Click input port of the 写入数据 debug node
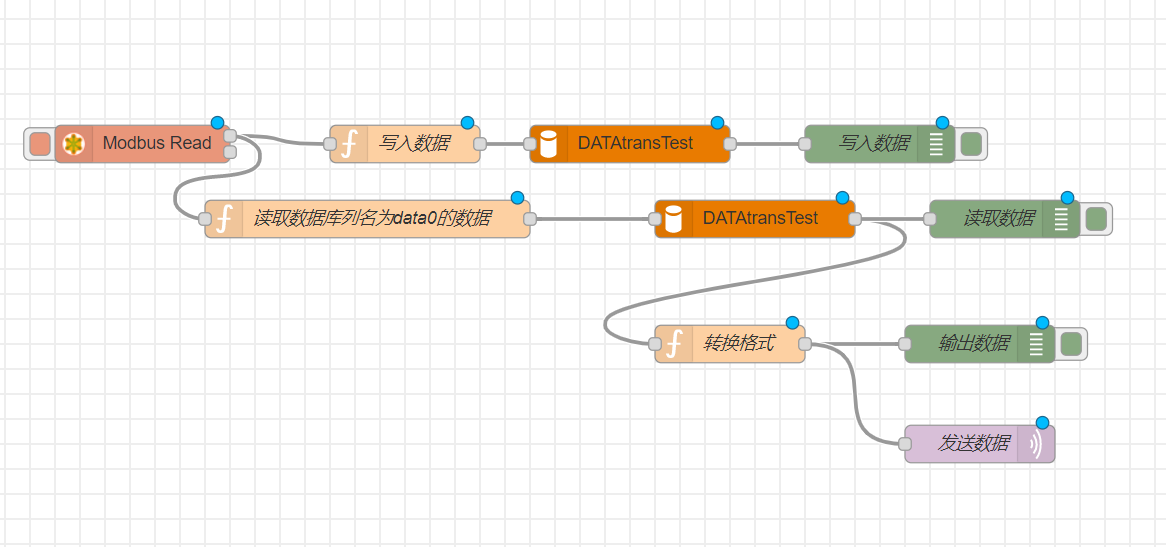 click(805, 144)
